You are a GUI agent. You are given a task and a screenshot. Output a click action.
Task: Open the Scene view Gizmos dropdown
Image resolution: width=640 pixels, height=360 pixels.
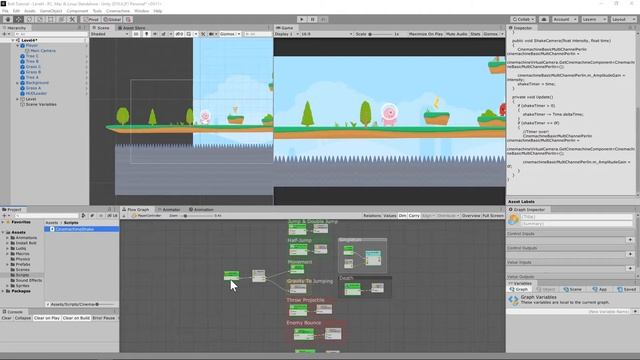(x=230, y=34)
